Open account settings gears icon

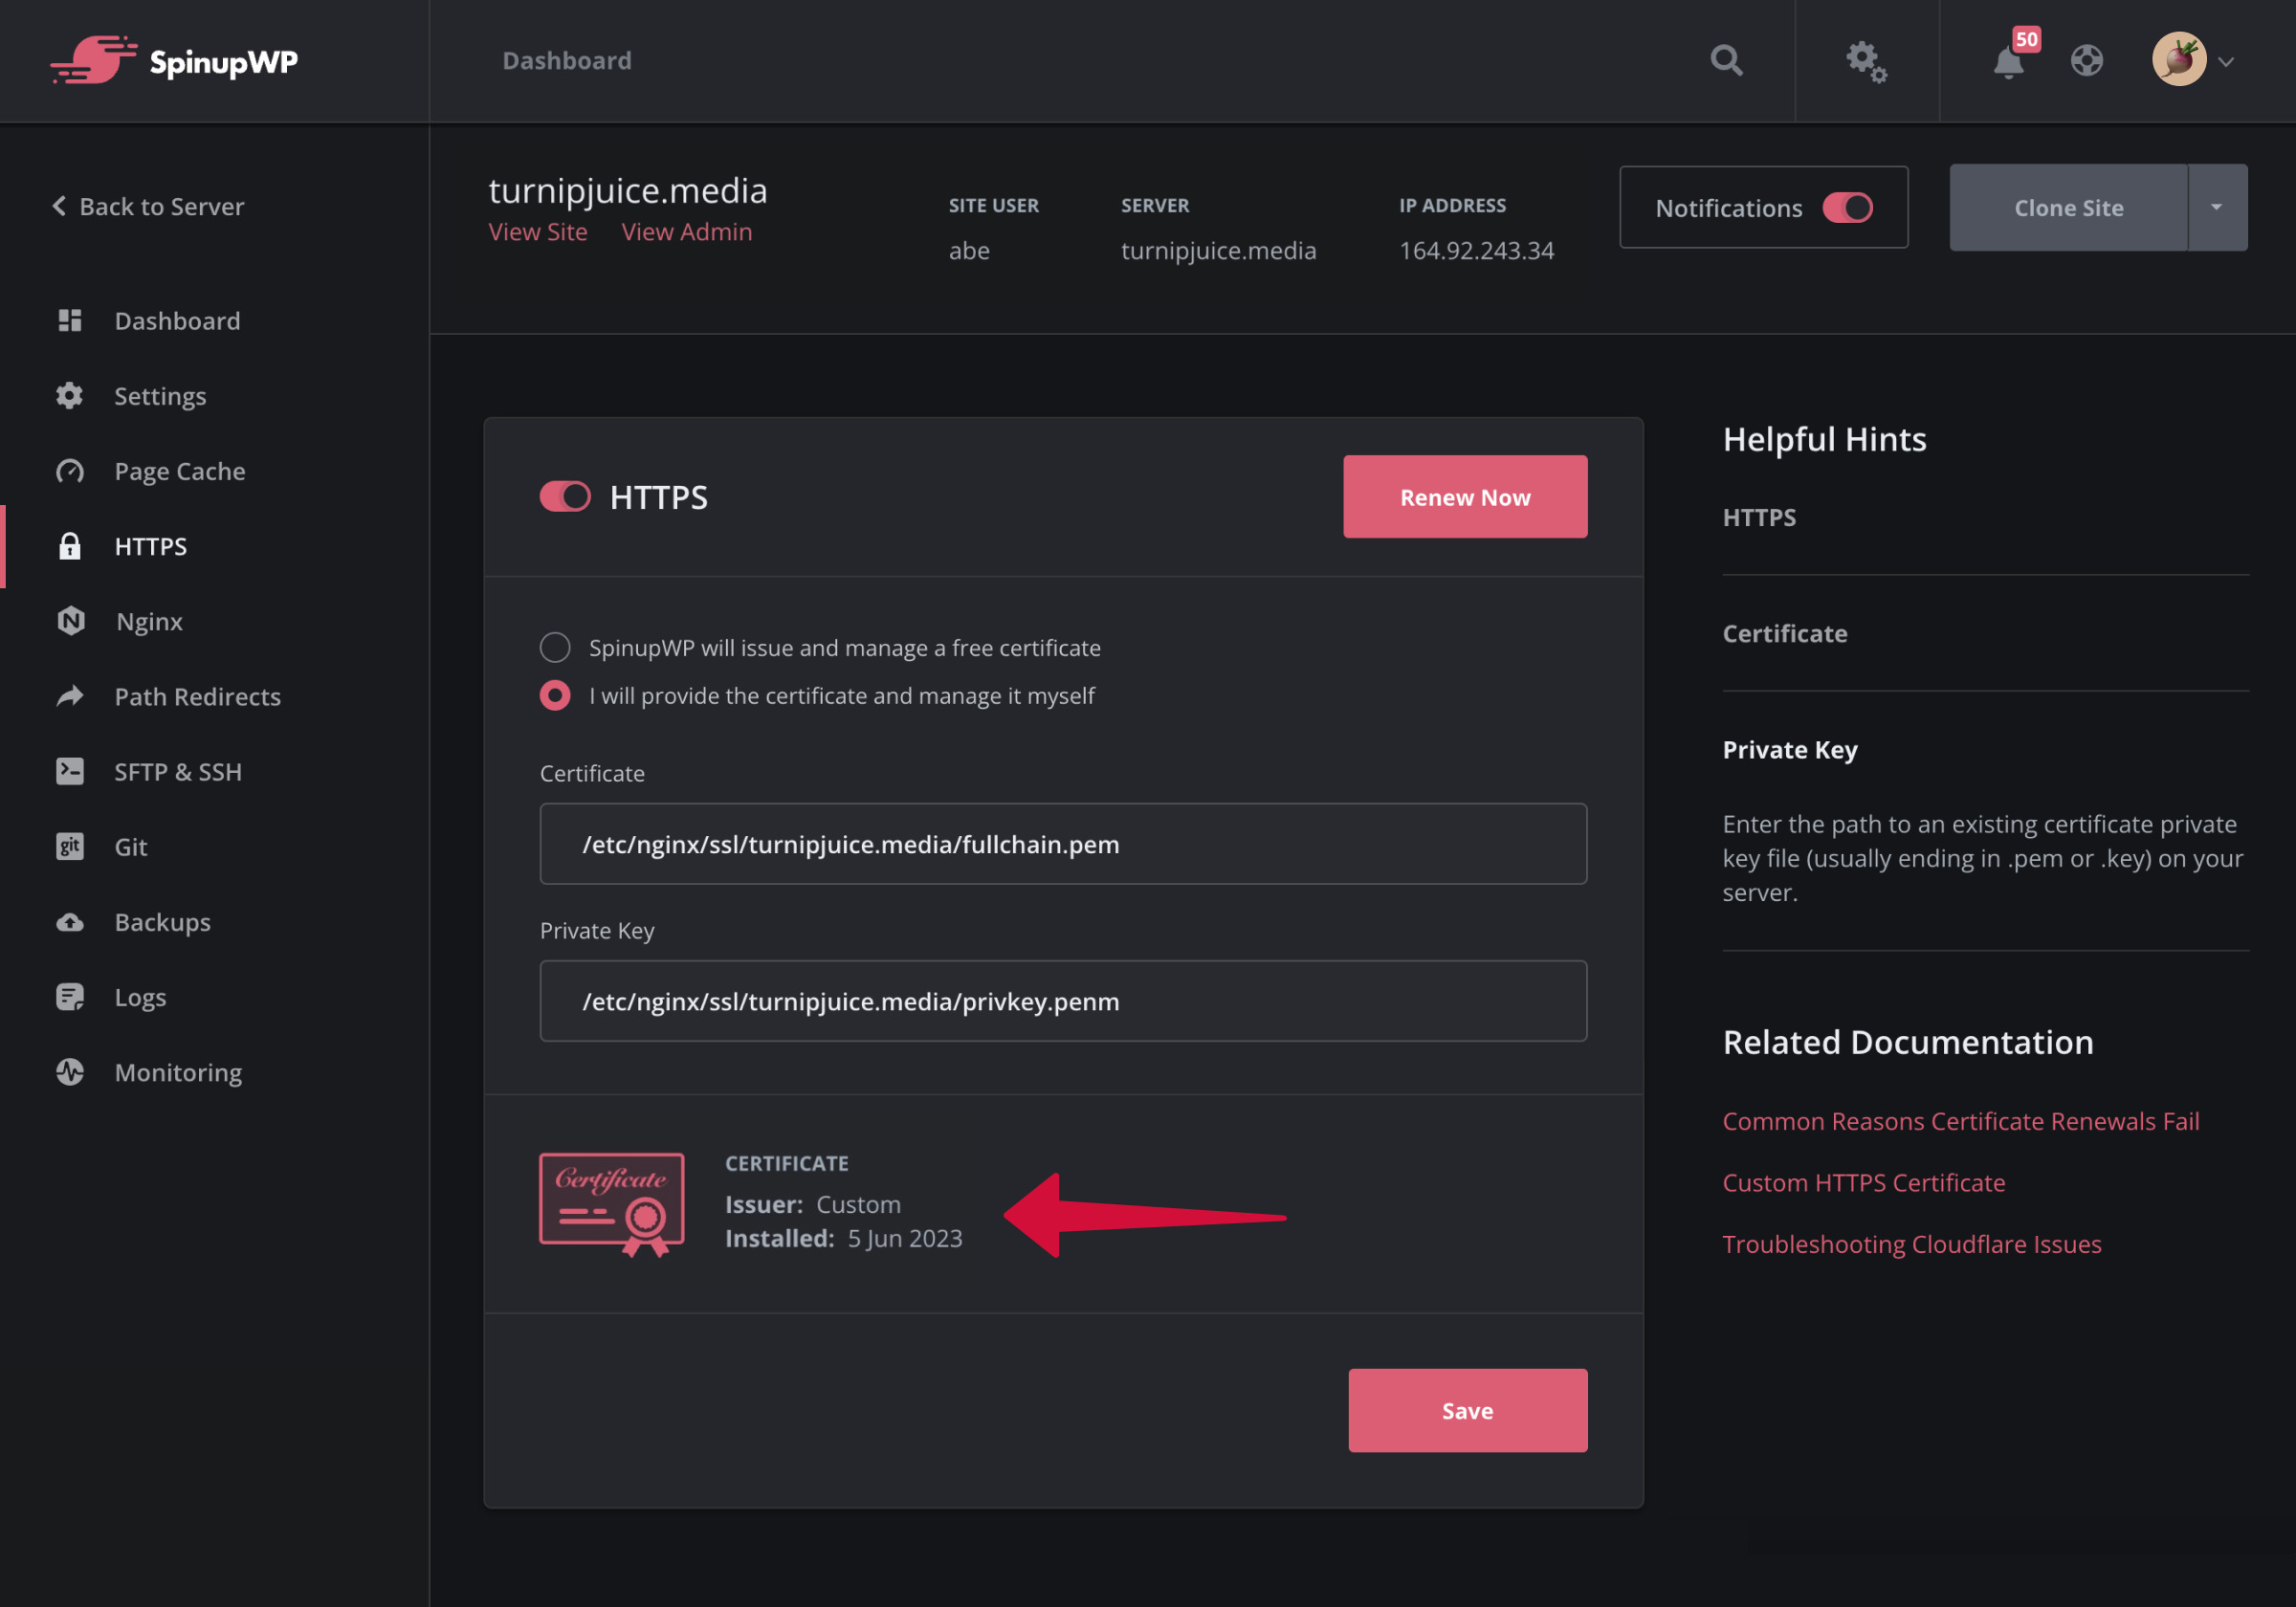(1866, 61)
